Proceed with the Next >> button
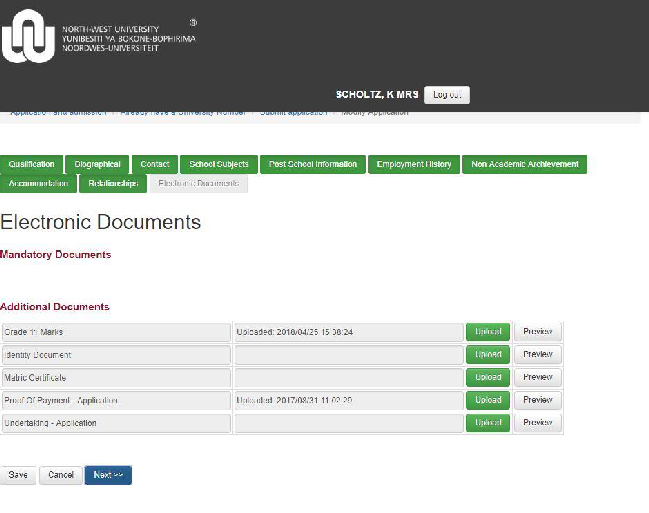649x513 pixels. tap(108, 475)
